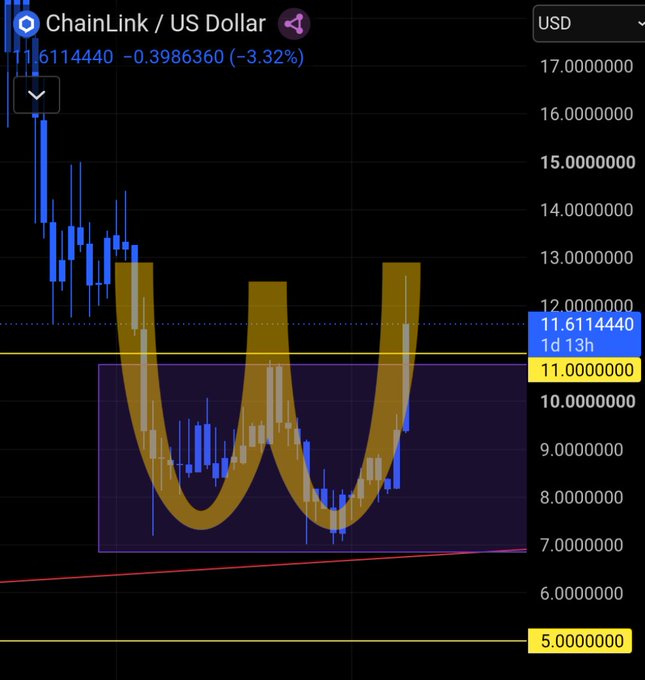Click the 5.0000000 yellow price label
Screen dimensions: 645x680
coord(580,641)
